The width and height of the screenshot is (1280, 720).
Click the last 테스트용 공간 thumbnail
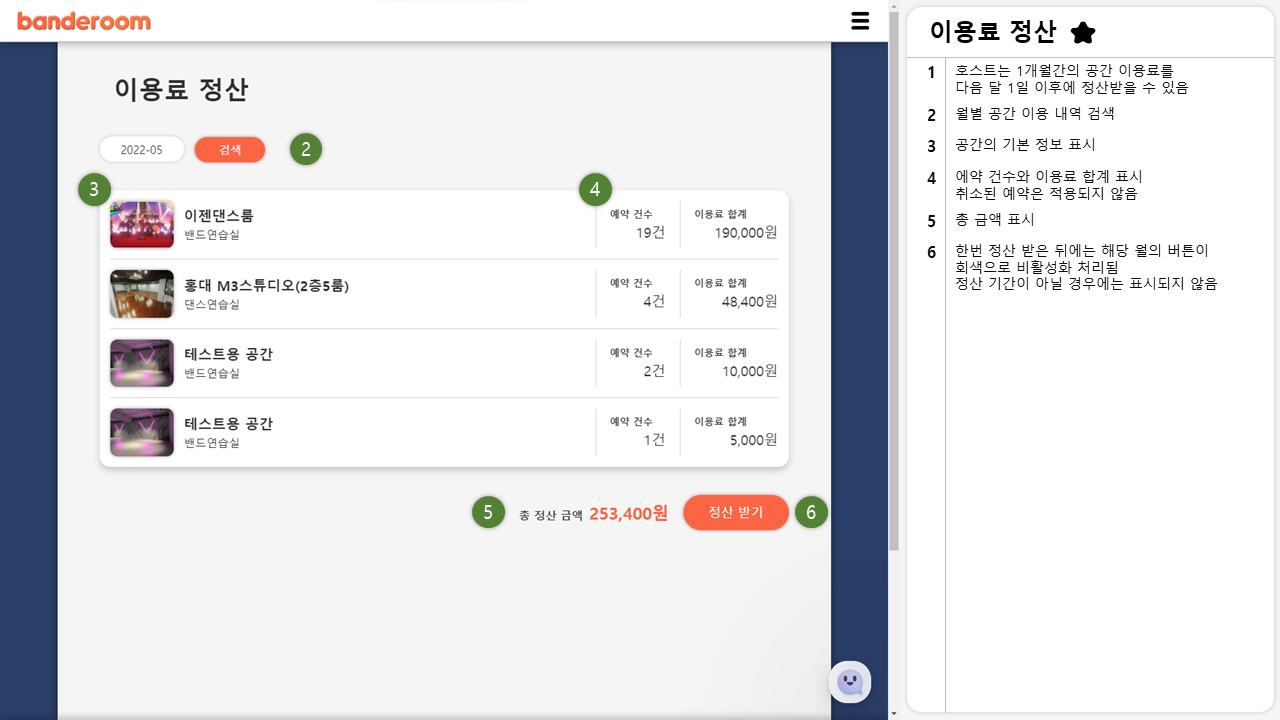point(141,431)
